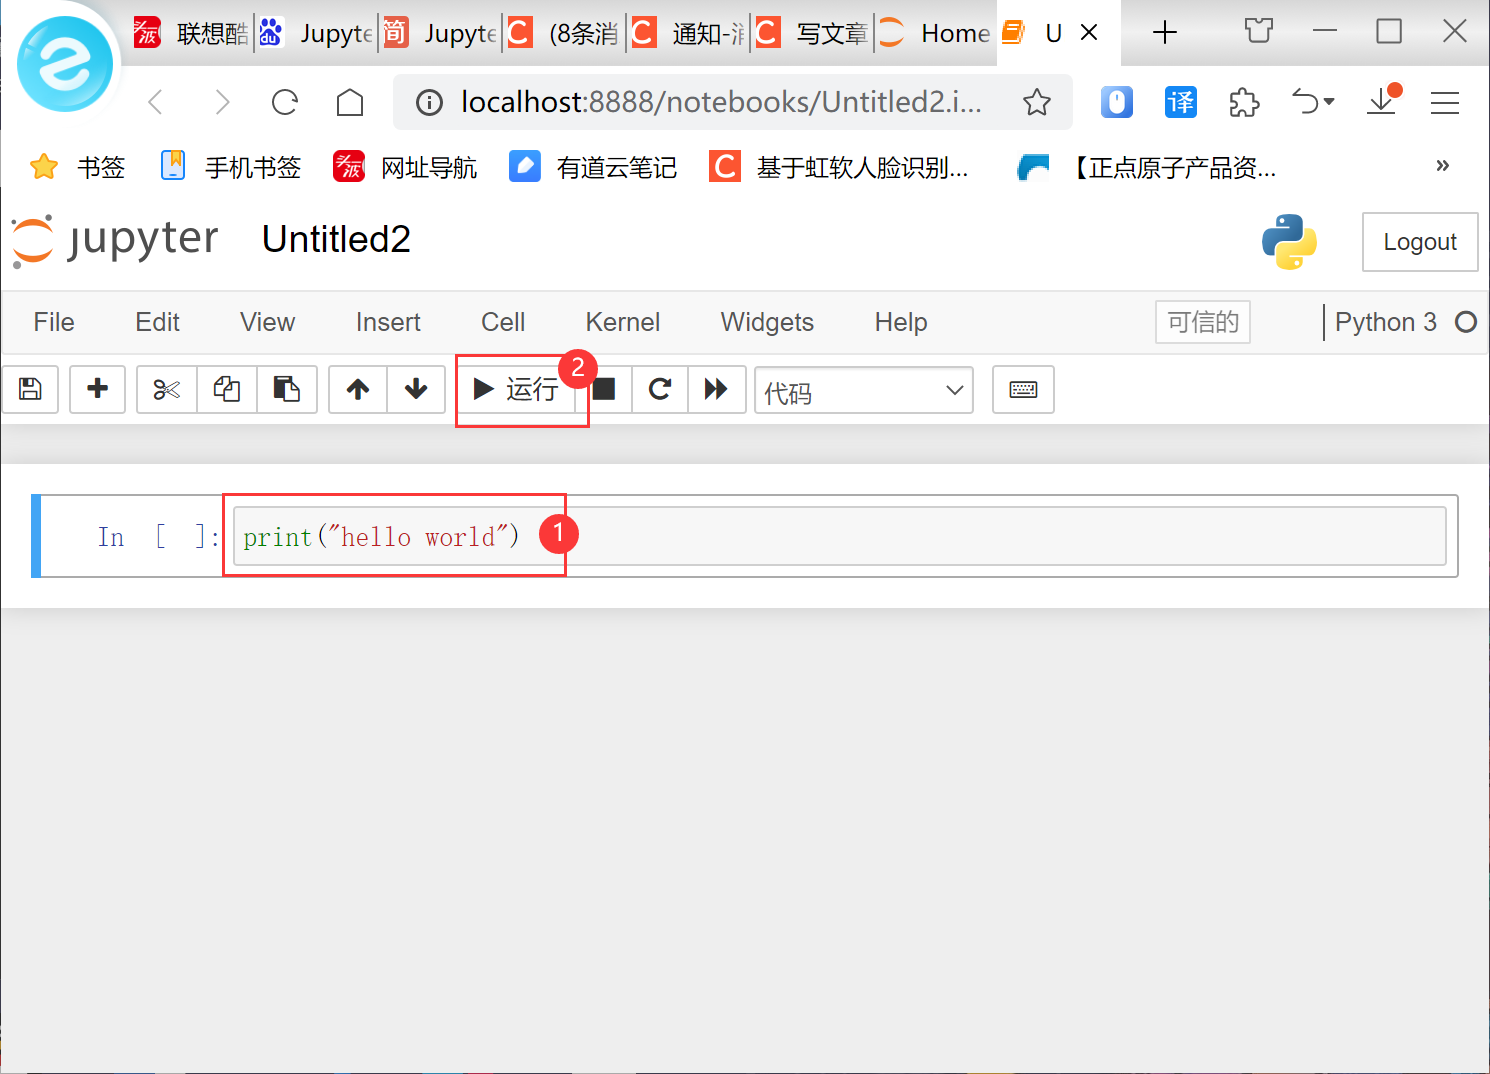Click the Jupyter logo to go home
Image resolution: width=1490 pixels, height=1074 pixels.
pos(115,240)
